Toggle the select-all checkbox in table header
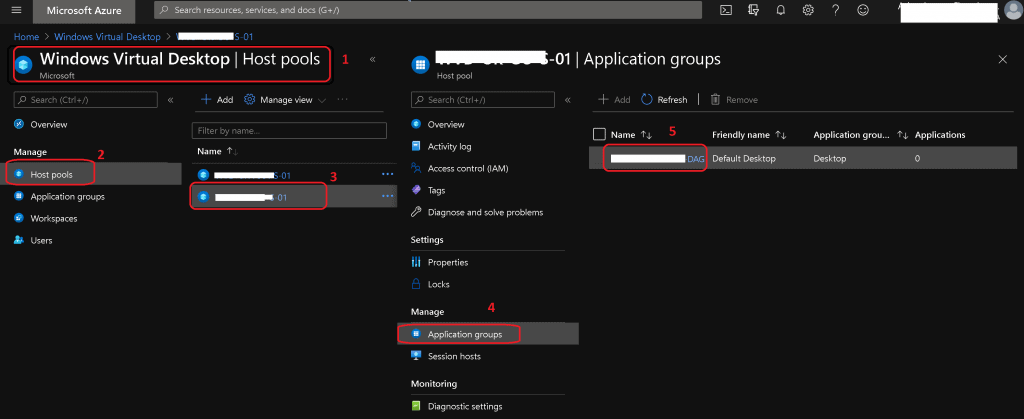This screenshot has height=419, width=1024. pyautogui.click(x=600, y=134)
